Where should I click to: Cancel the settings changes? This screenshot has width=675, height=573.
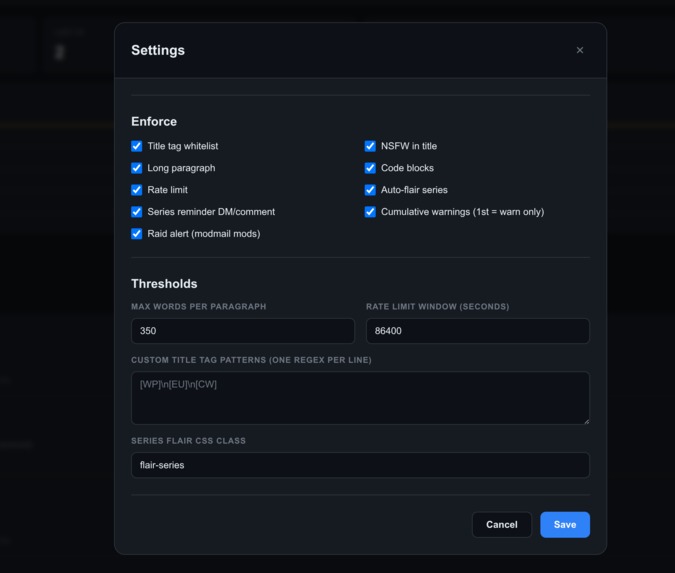coord(502,524)
